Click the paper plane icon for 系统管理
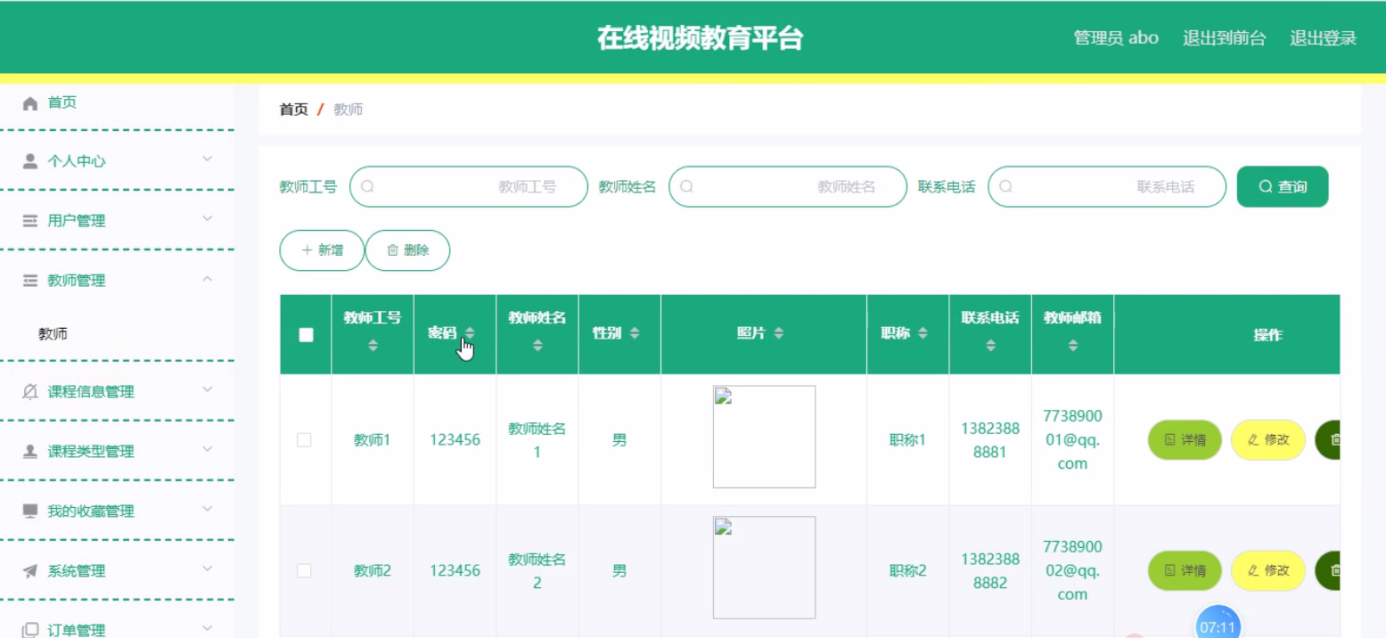Viewport: 1386px width, 638px height. click(30, 571)
